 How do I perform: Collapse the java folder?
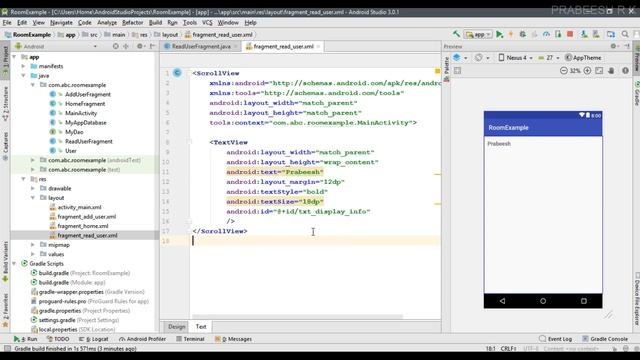[x=23, y=76]
